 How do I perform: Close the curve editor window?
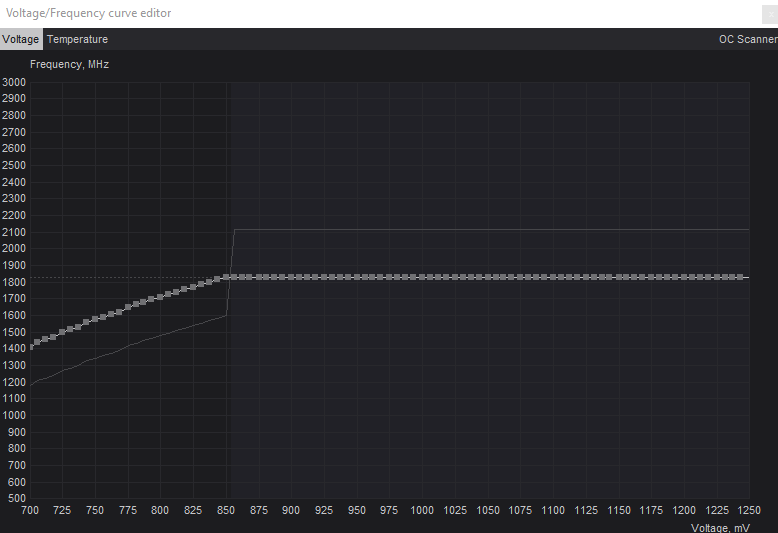771,14
